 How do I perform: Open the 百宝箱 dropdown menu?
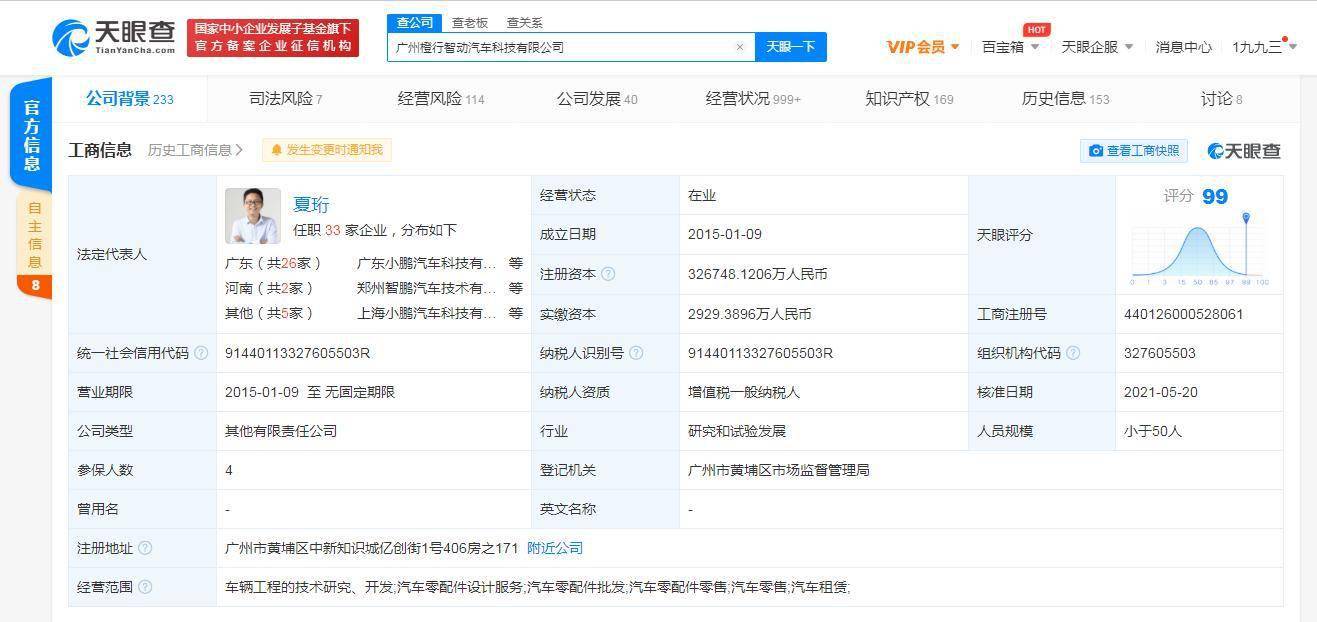(1010, 47)
